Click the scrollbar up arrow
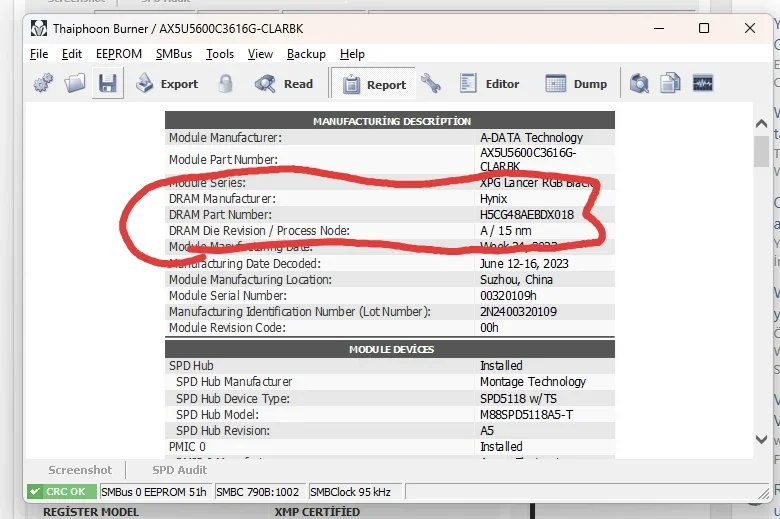The height and width of the screenshot is (519, 780). point(761,123)
